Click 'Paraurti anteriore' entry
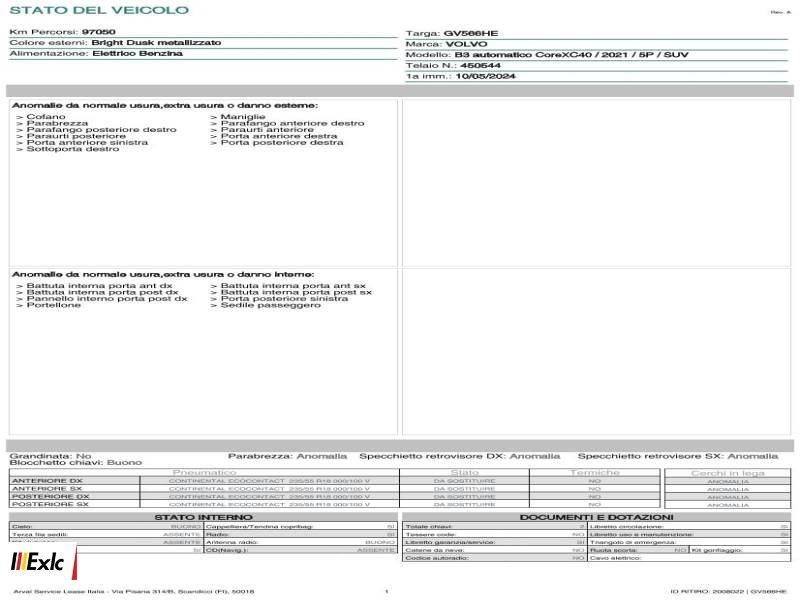The image size is (800, 600). (x=267, y=130)
